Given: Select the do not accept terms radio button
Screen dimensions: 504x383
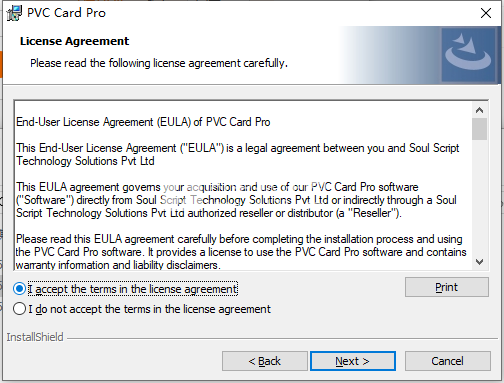Looking at the screenshot, I should coord(19,309).
